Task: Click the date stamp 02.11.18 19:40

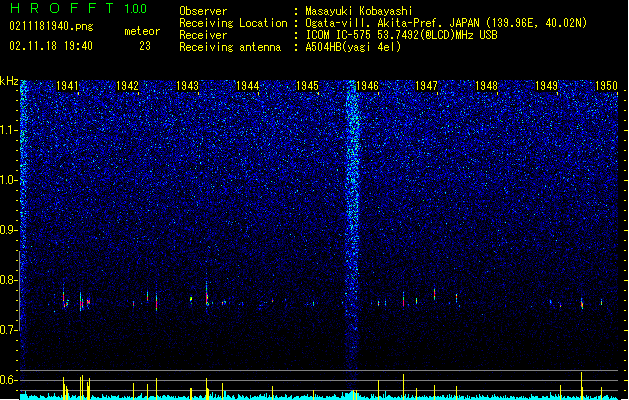Action: point(51,45)
